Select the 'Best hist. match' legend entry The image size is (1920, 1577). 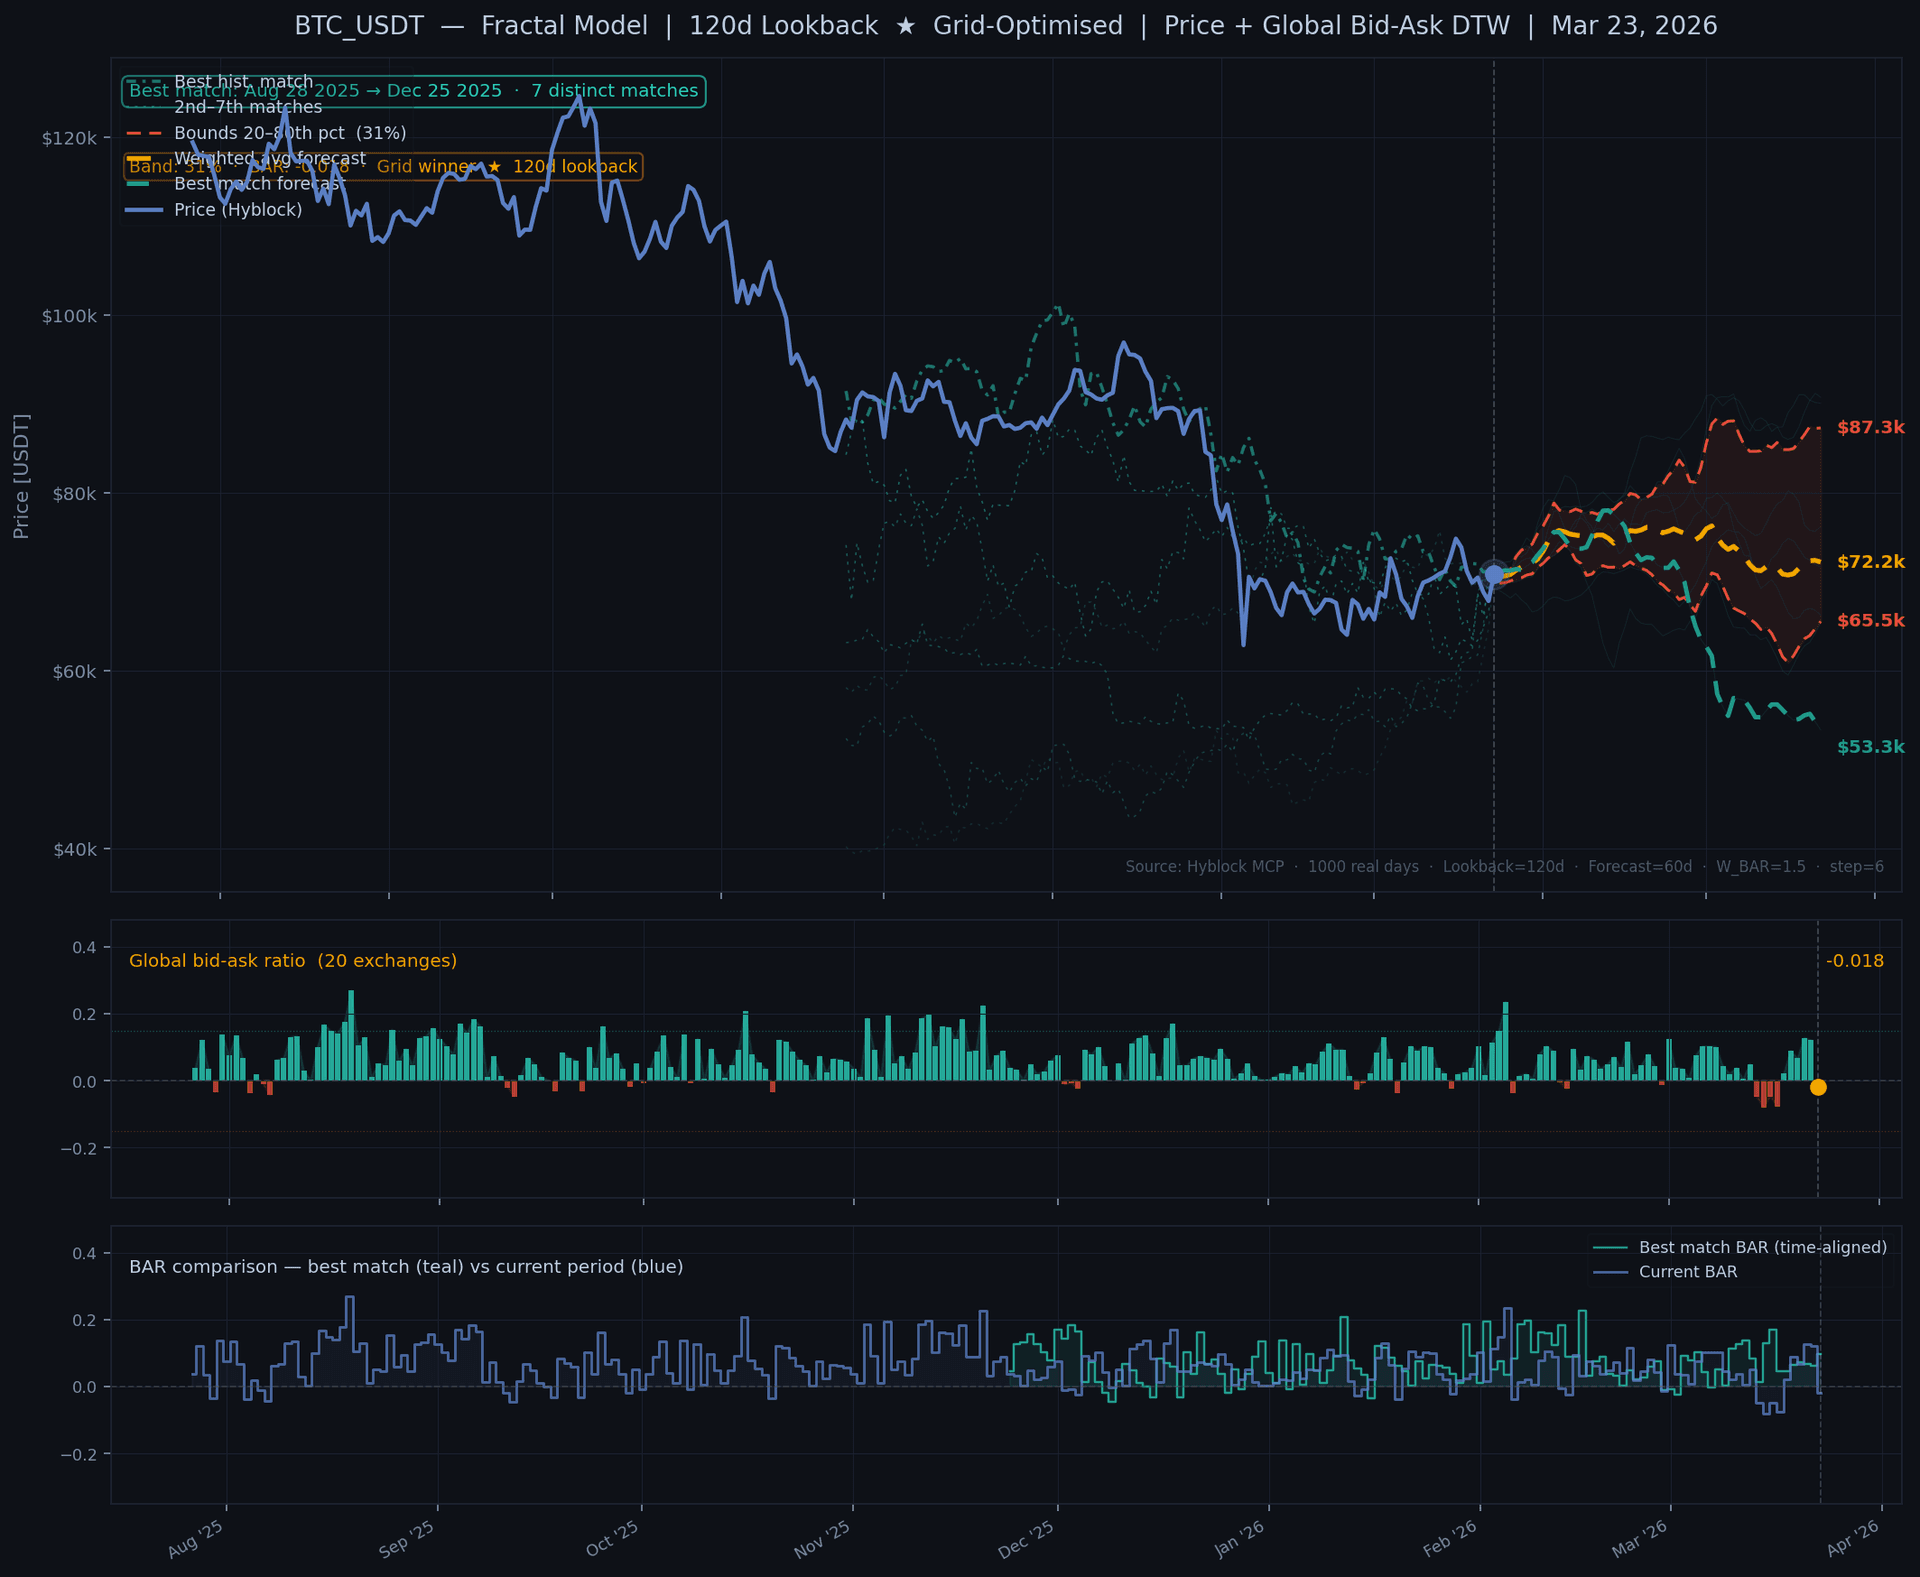click(x=220, y=82)
